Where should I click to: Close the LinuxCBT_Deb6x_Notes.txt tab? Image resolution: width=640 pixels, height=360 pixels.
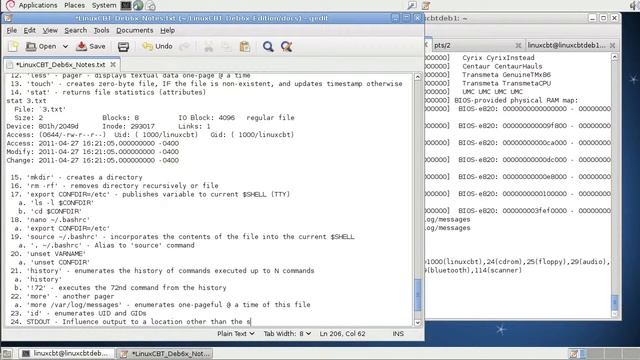point(113,64)
